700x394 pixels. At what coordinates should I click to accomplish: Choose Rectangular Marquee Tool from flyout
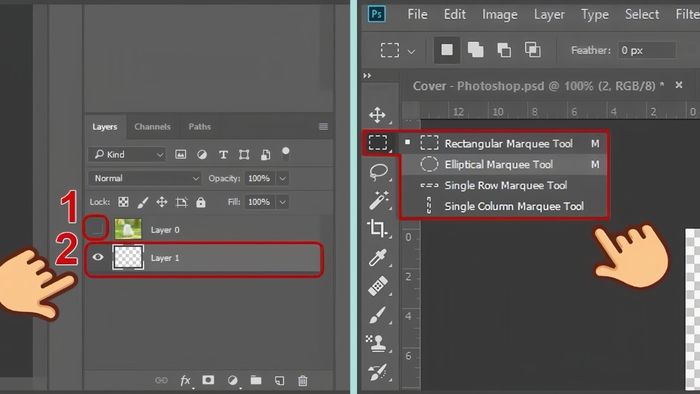click(x=504, y=143)
